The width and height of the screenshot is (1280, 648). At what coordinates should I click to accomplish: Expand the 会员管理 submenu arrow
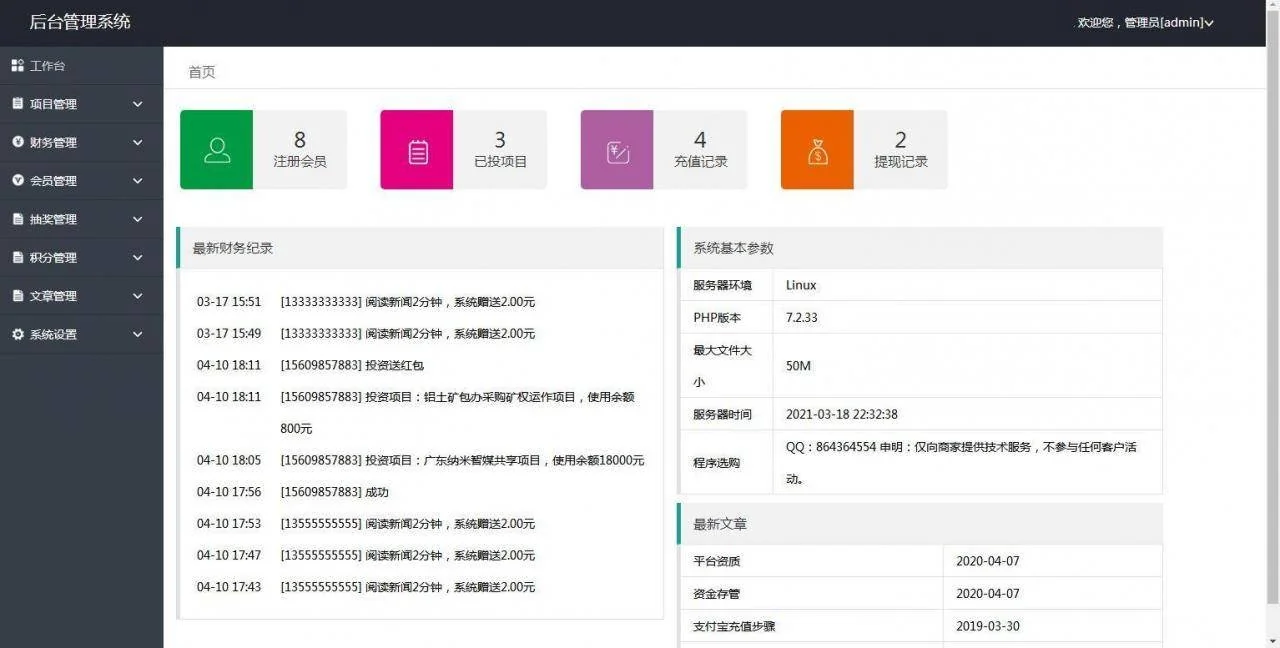138,181
